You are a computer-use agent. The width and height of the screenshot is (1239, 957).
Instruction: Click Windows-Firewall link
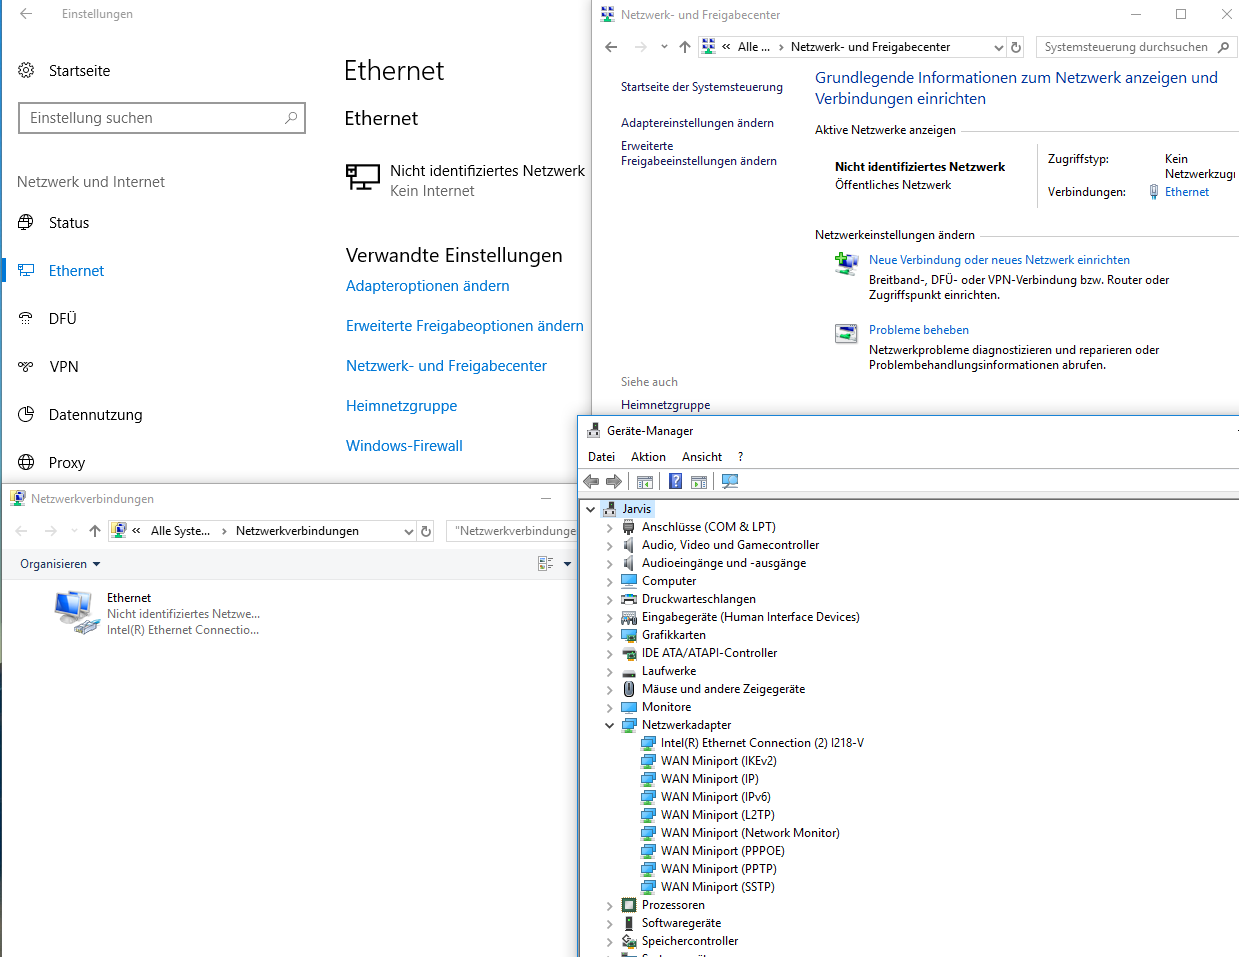click(x=404, y=446)
